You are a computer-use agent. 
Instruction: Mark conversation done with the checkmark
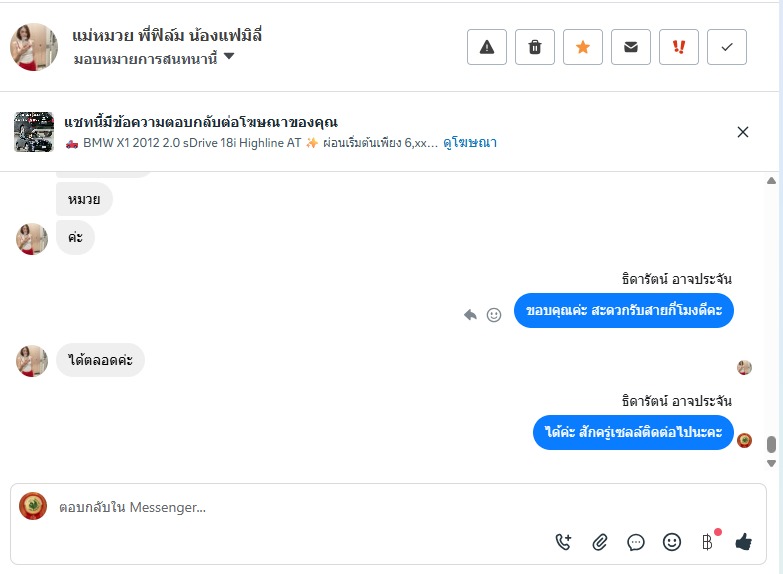pyautogui.click(x=727, y=47)
